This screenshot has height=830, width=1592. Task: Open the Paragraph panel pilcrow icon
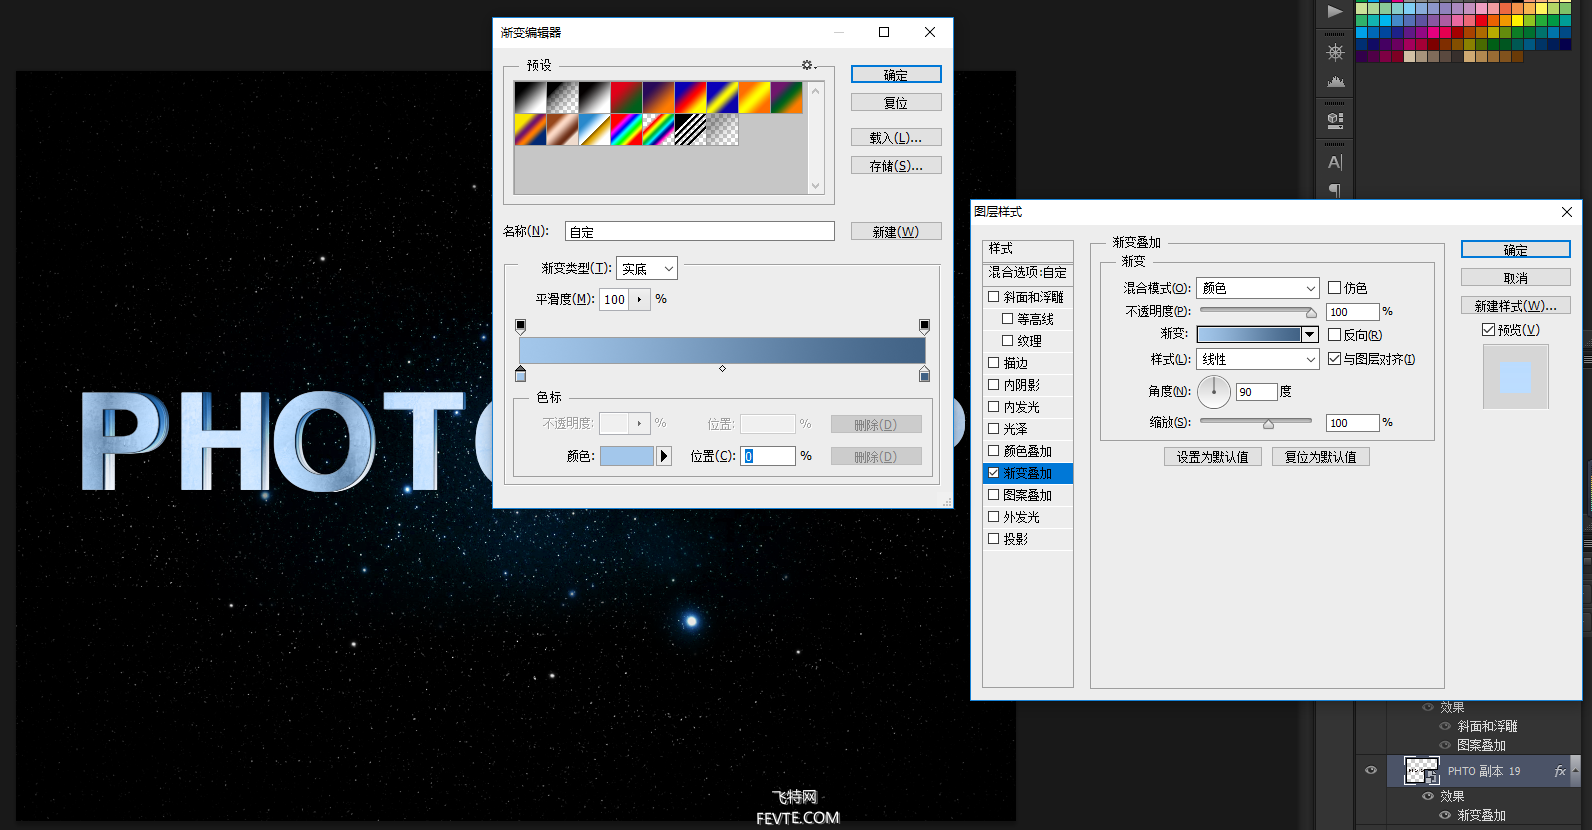coord(1335,190)
